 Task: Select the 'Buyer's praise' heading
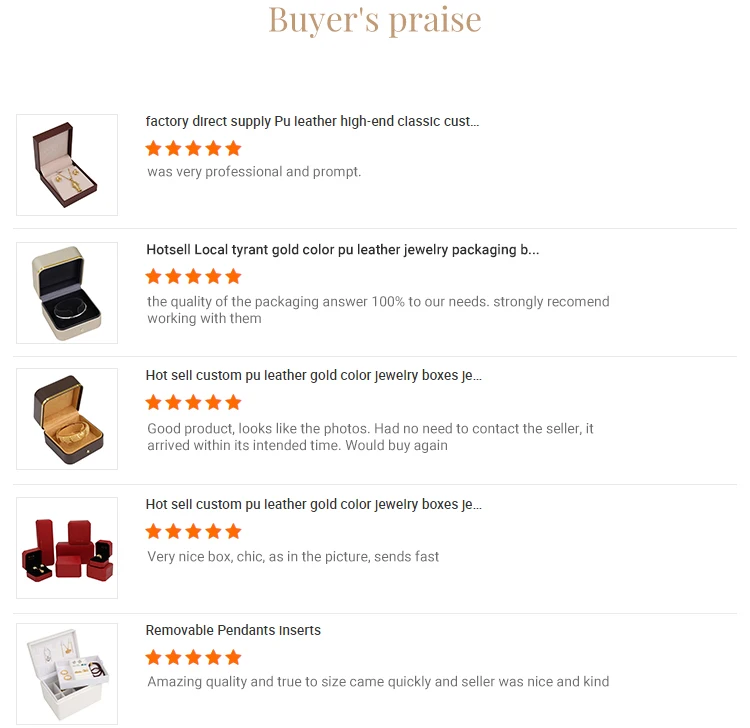coord(374,19)
